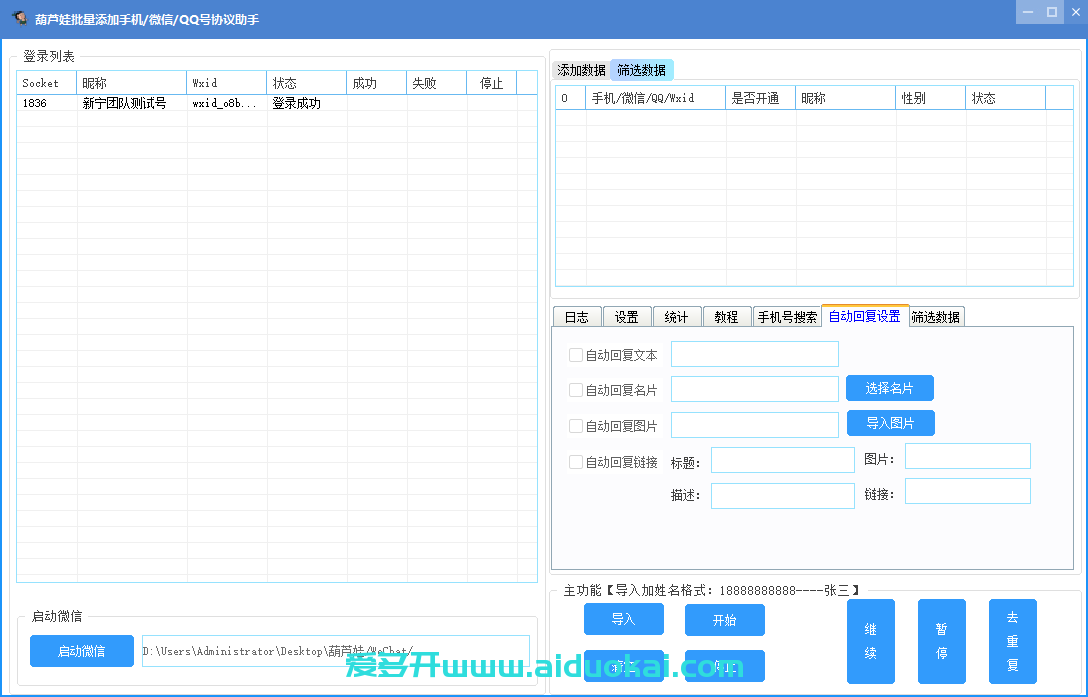Switch to the 添加数据 tab
The image size is (1088, 697).
pos(581,70)
